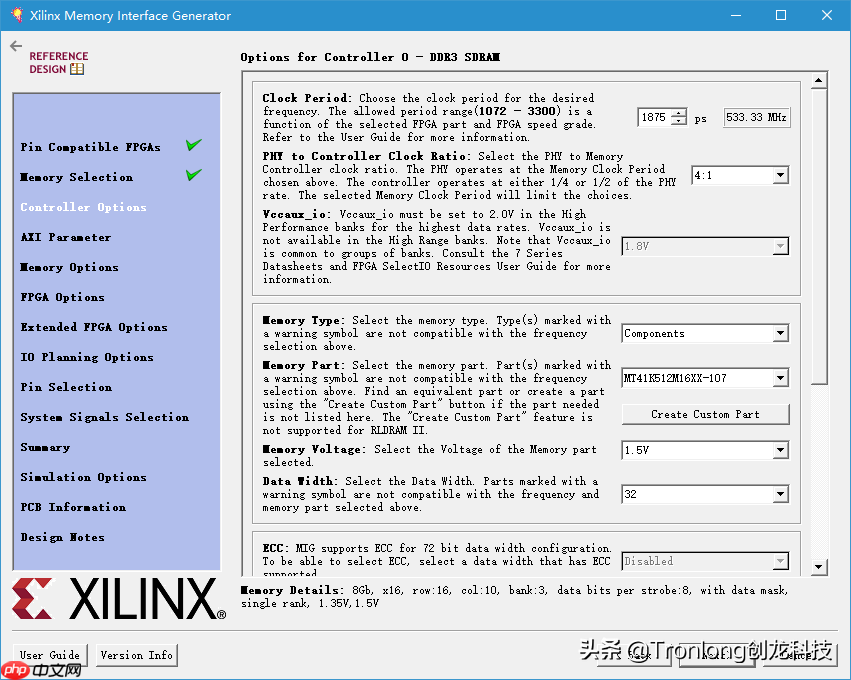Click the Memory Details text line

514,596
